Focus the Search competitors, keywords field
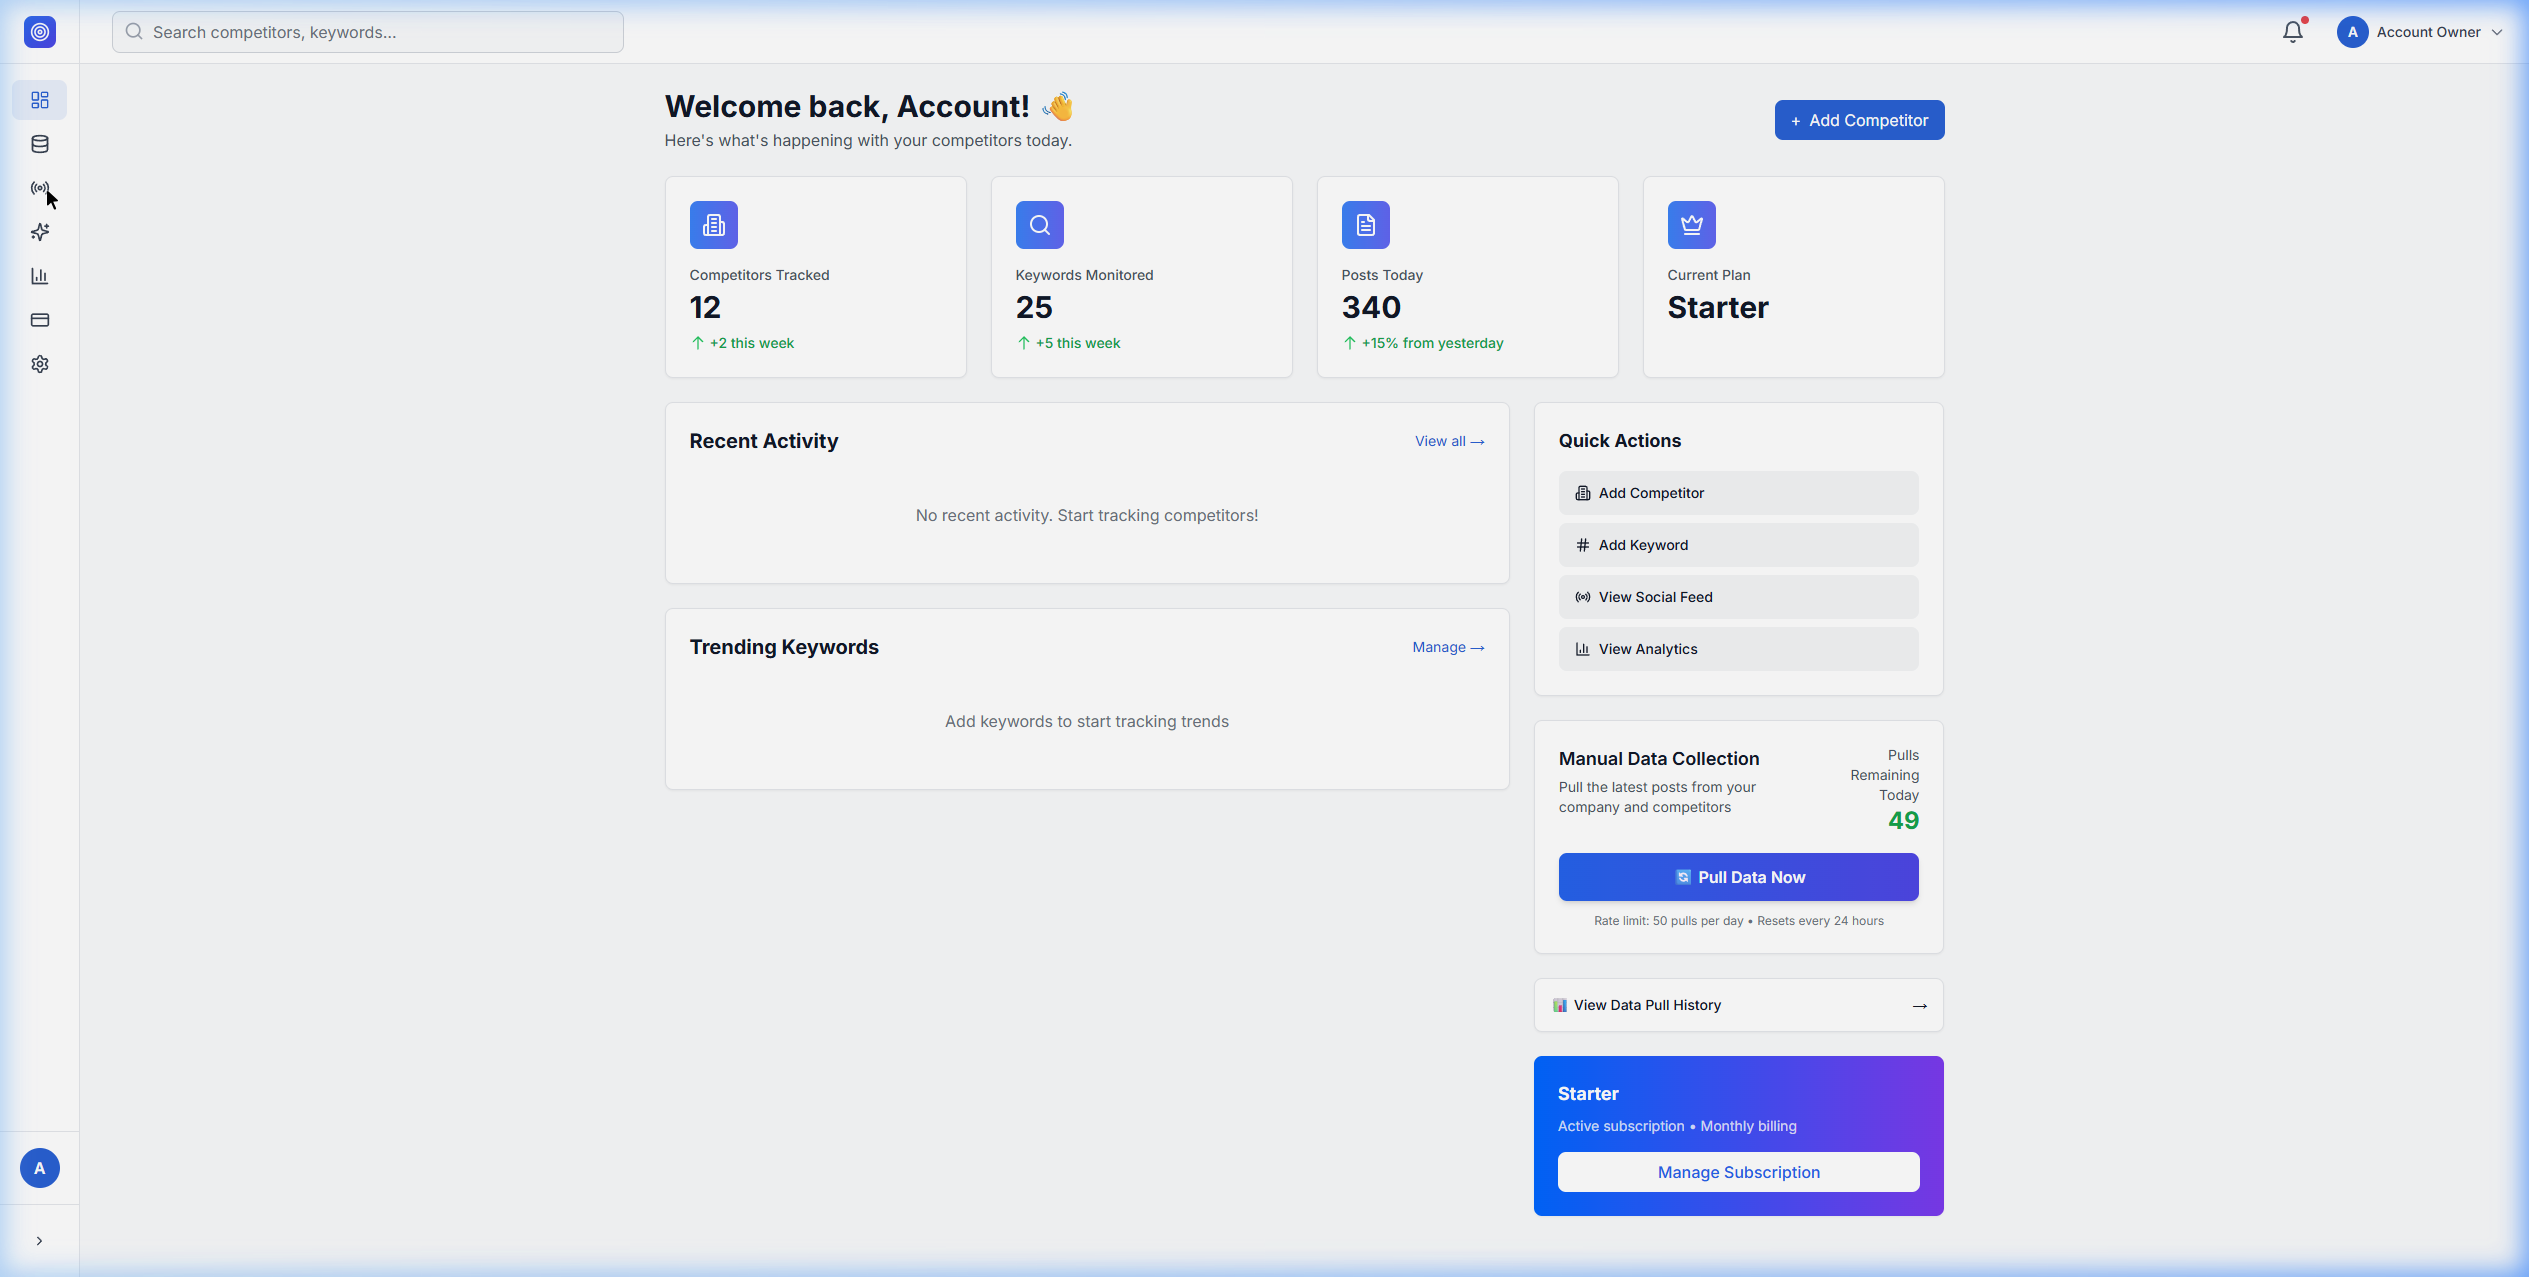Image resolution: width=2529 pixels, height=1277 pixels. point(368,32)
